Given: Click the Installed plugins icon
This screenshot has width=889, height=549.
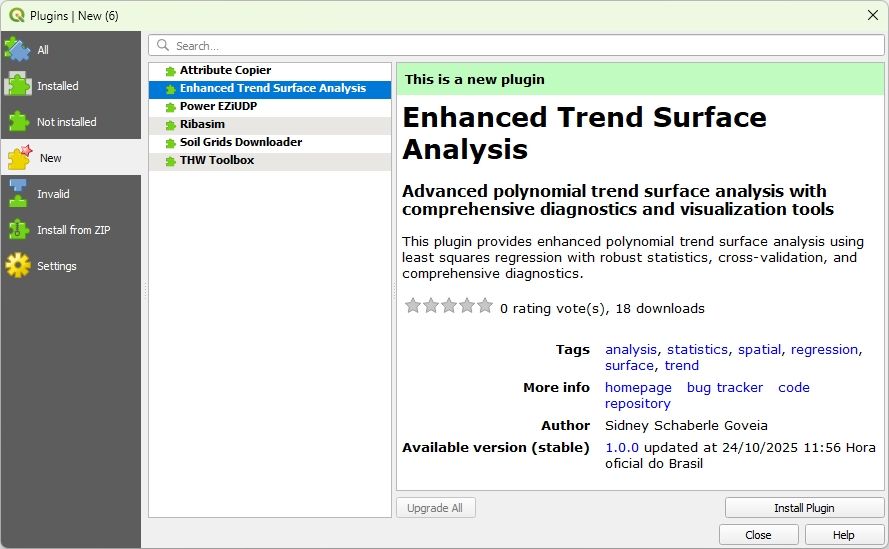Looking at the screenshot, I should point(18,86).
